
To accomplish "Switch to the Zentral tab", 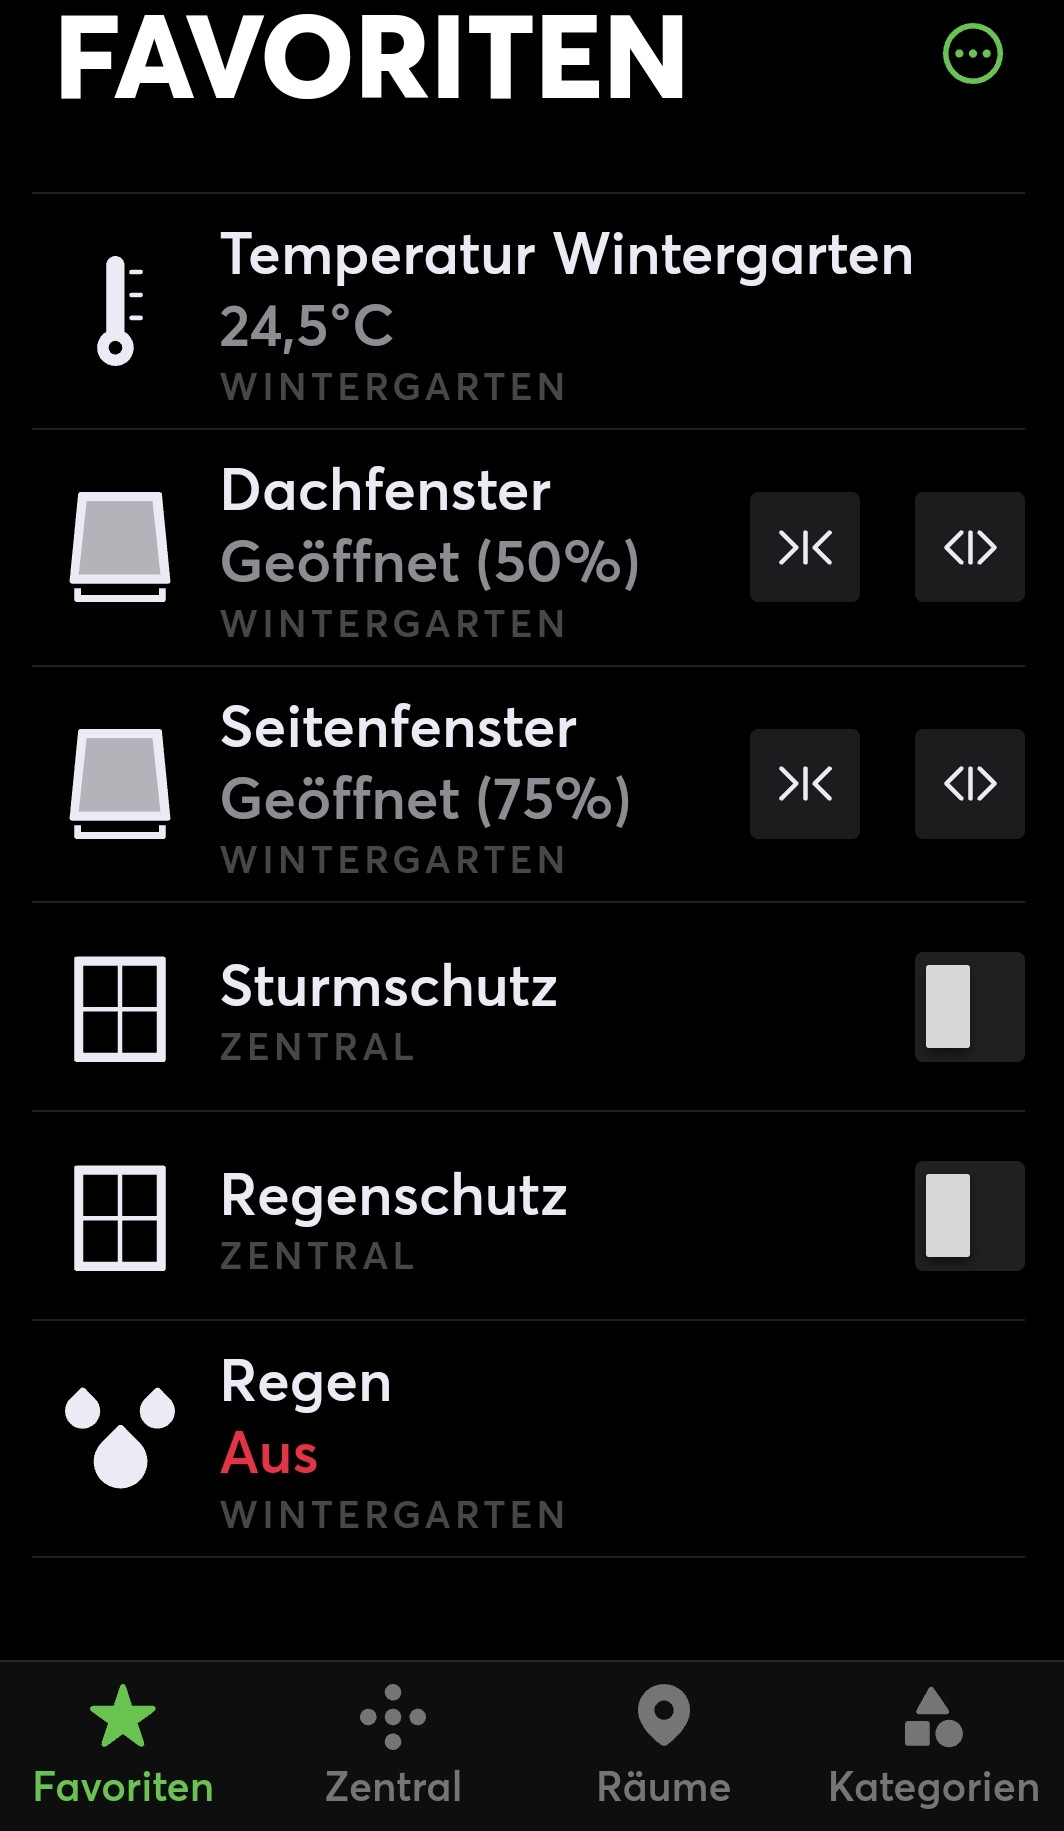I will [x=393, y=1745].
